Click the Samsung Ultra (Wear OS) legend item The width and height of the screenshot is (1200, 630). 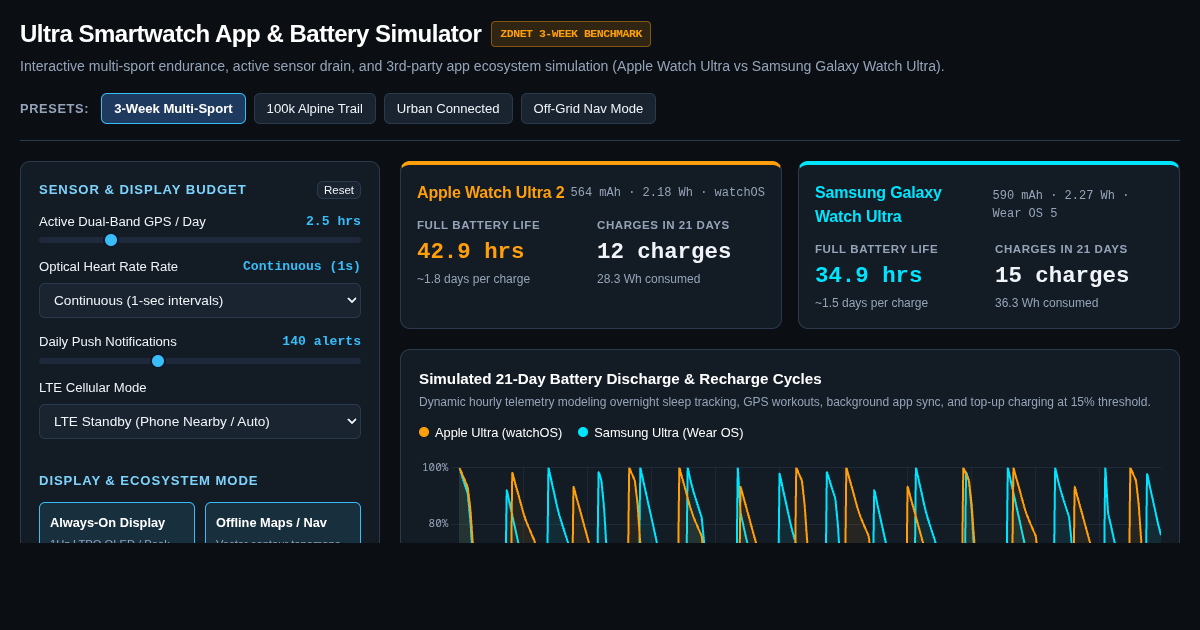click(660, 432)
